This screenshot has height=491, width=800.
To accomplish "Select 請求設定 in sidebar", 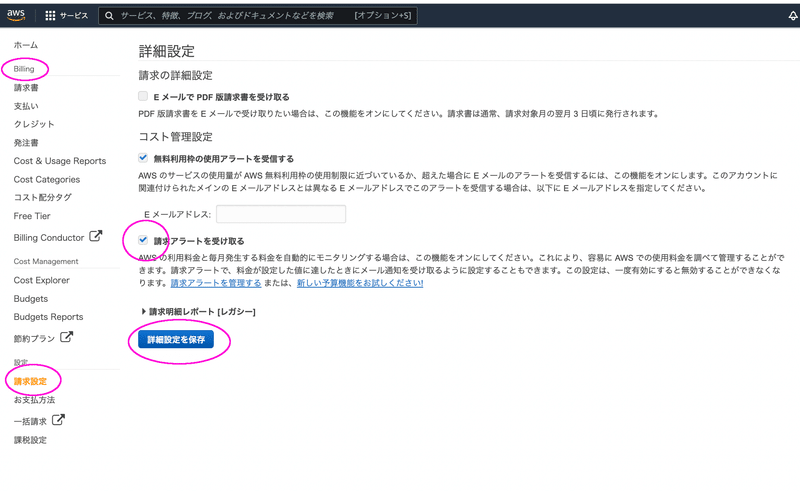I will [x=30, y=381].
